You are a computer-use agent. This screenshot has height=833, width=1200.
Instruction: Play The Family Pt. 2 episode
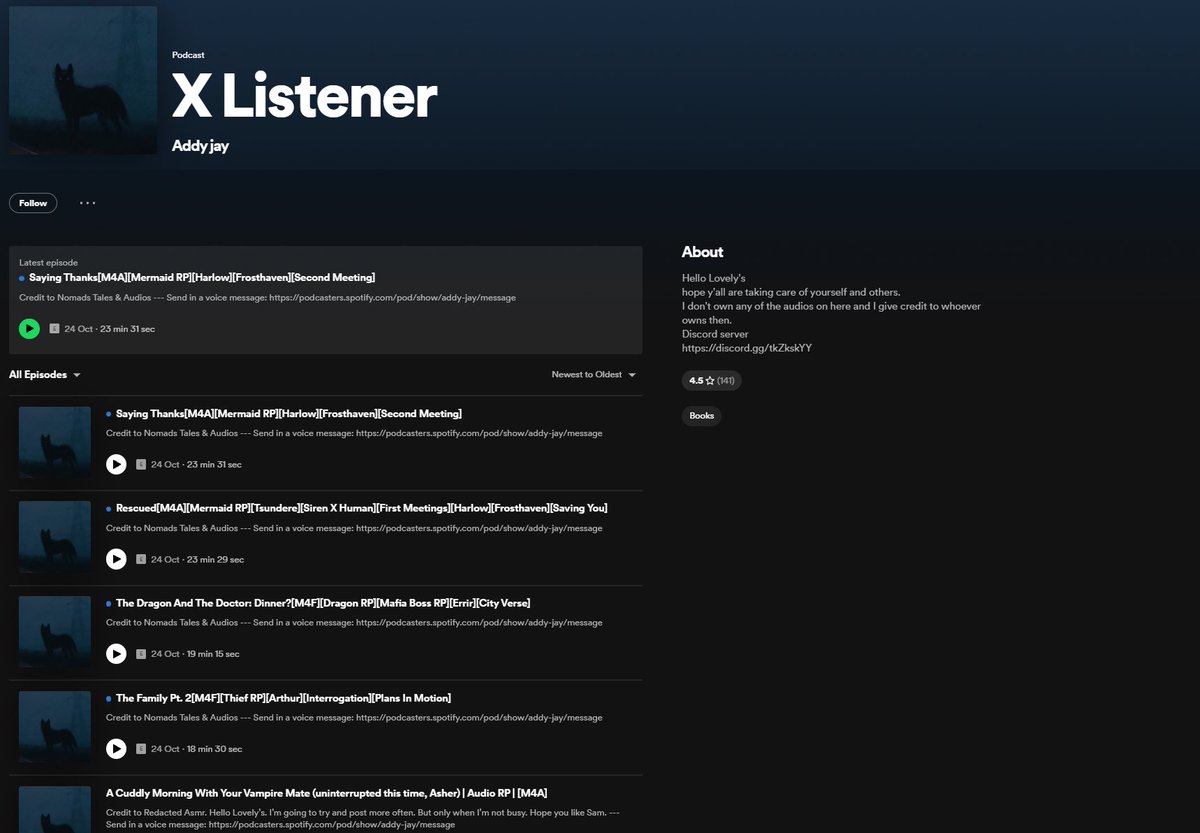tap(116, 748)
